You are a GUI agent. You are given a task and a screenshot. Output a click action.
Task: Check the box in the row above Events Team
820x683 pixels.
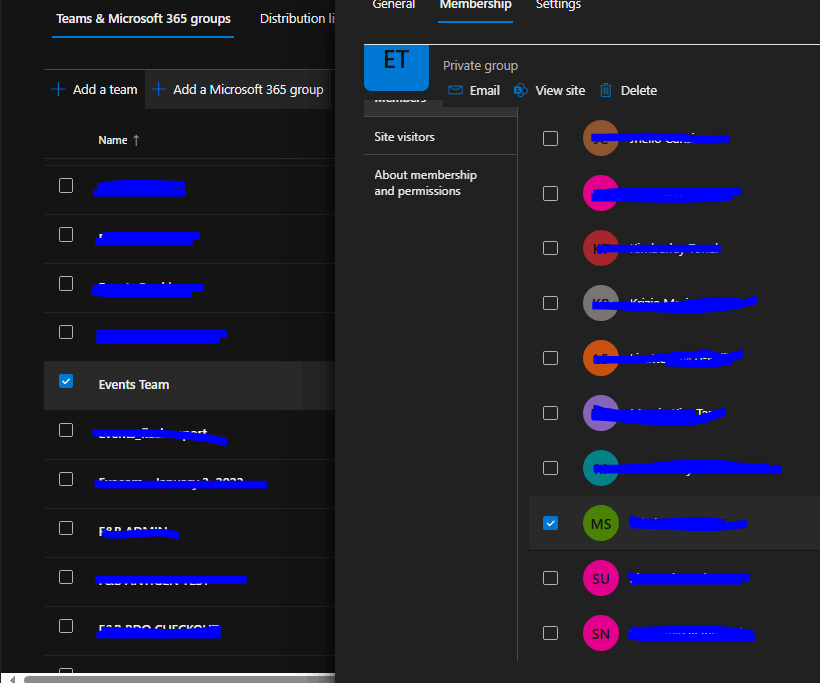(66, 332)
